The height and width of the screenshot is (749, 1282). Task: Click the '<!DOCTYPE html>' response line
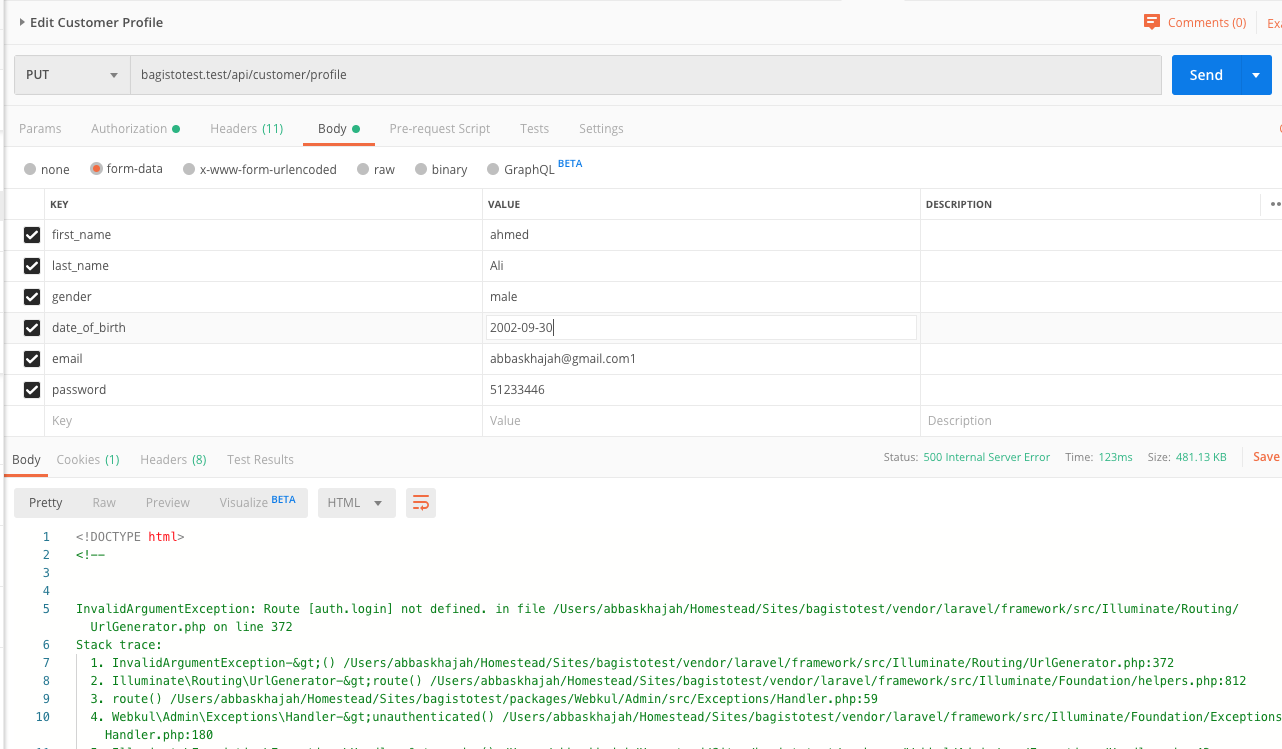130,537
